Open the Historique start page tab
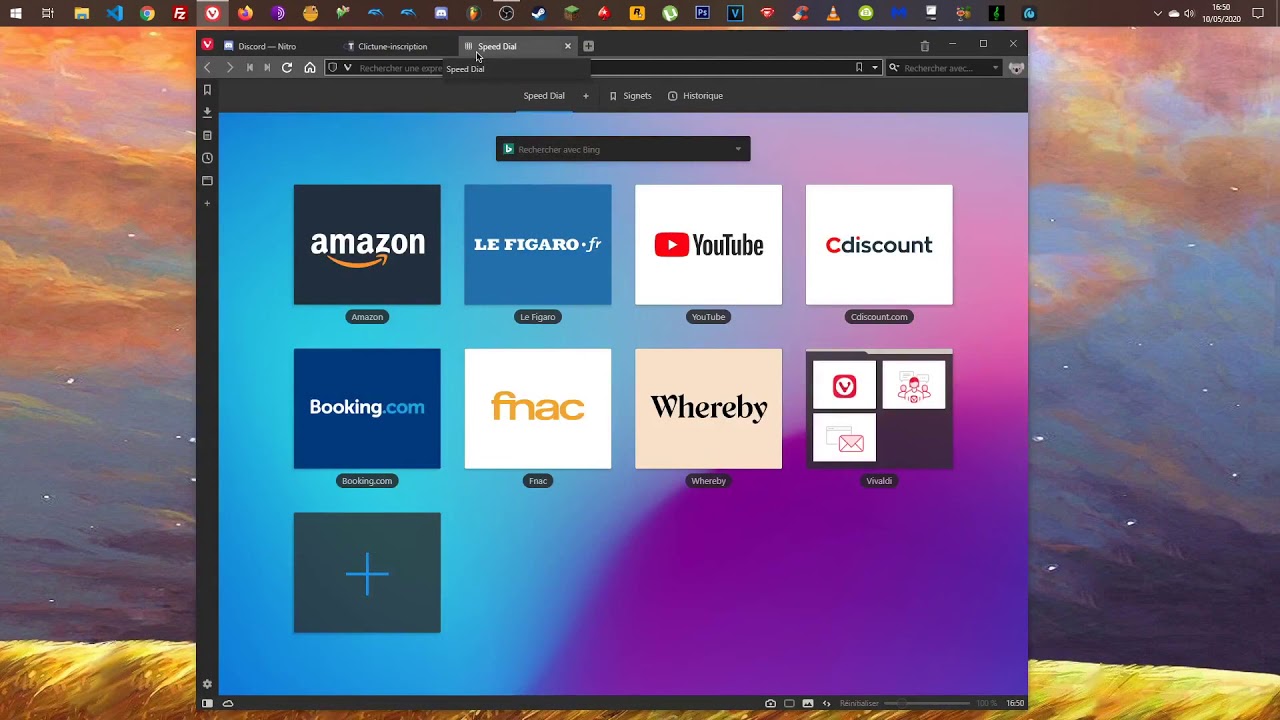The image size is (1280, 720). point(695,96)
